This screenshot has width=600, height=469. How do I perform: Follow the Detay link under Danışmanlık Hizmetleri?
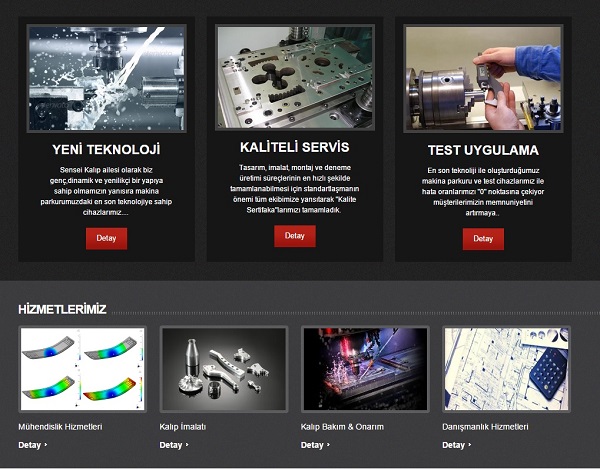click(457, 445)
